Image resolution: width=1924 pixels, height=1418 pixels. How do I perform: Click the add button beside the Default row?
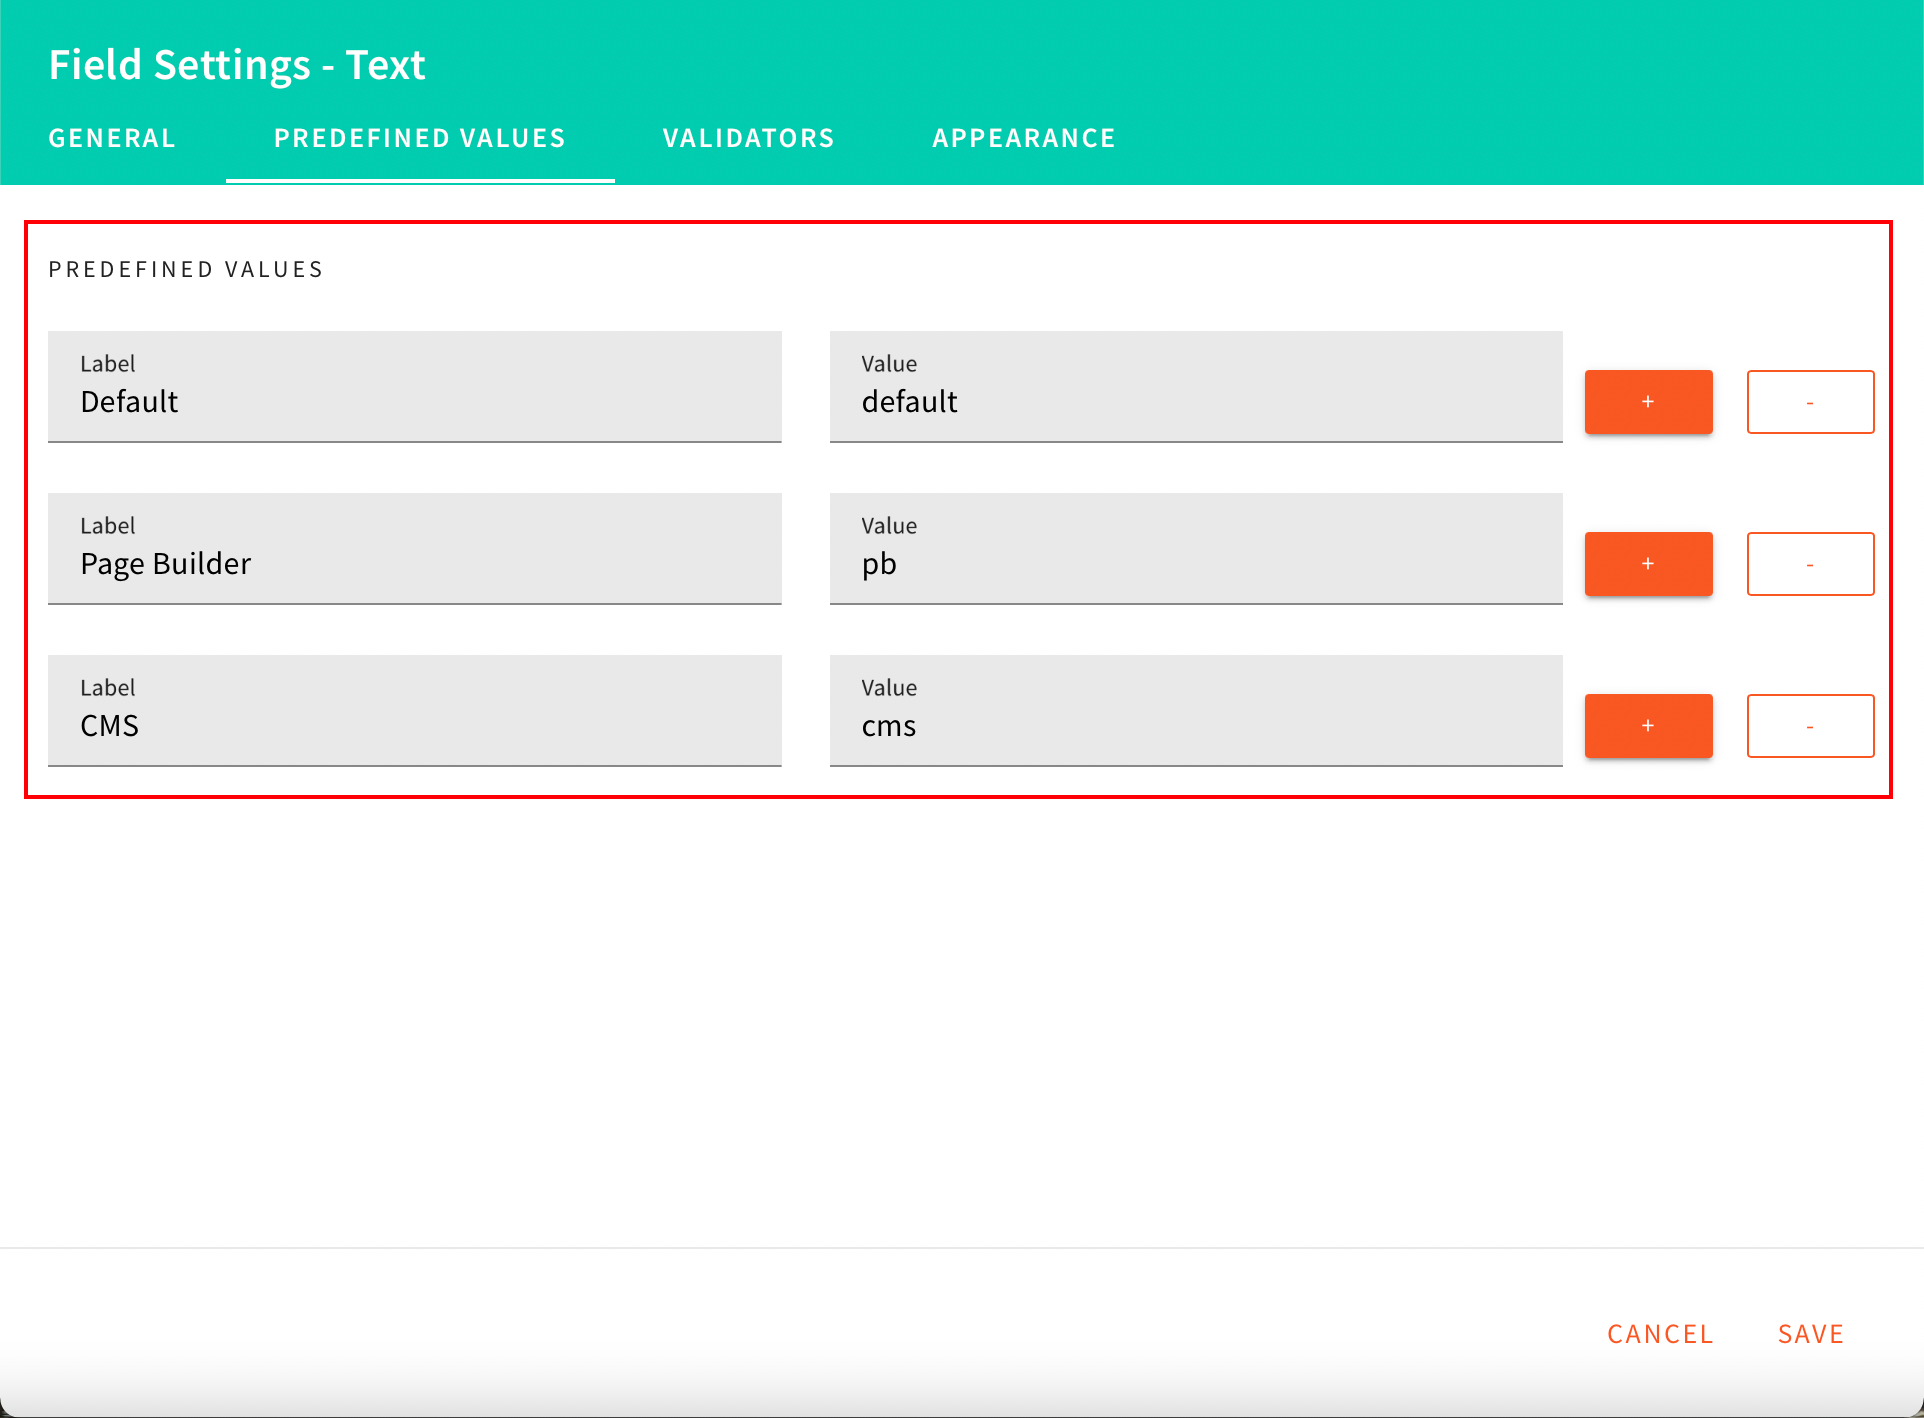click(x=1648, y=402)
